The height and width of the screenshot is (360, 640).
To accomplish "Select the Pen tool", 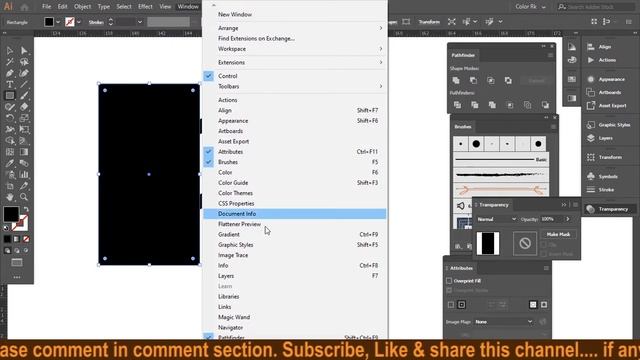I will click(x=10, y=73).
